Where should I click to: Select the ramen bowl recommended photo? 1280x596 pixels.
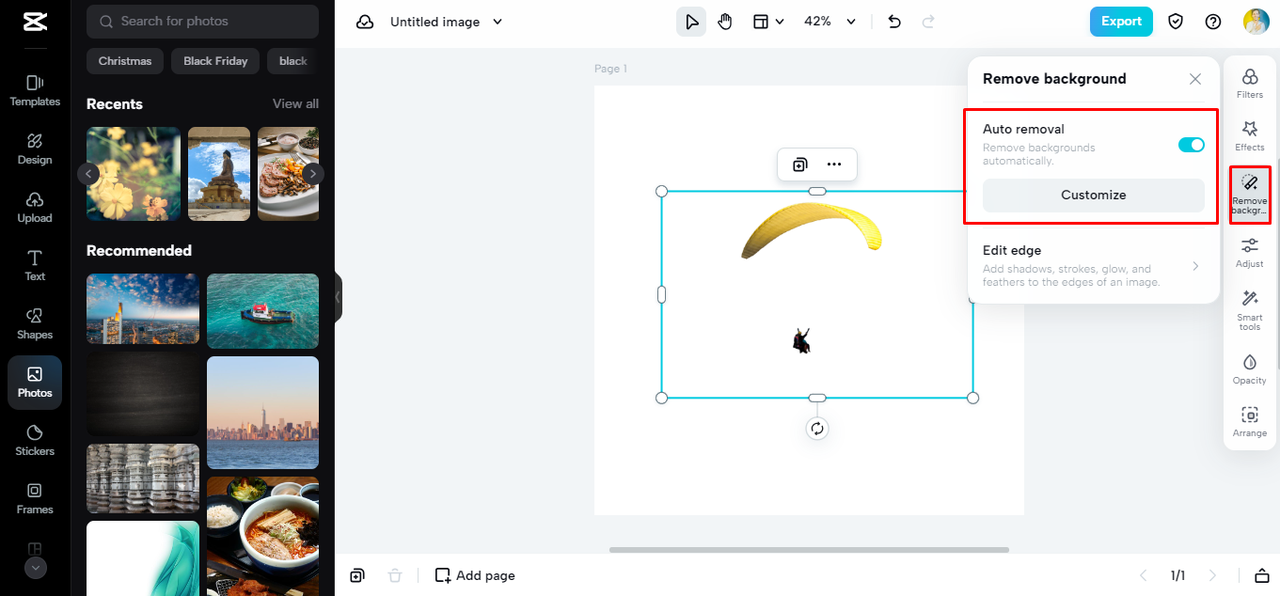(263, 536)
